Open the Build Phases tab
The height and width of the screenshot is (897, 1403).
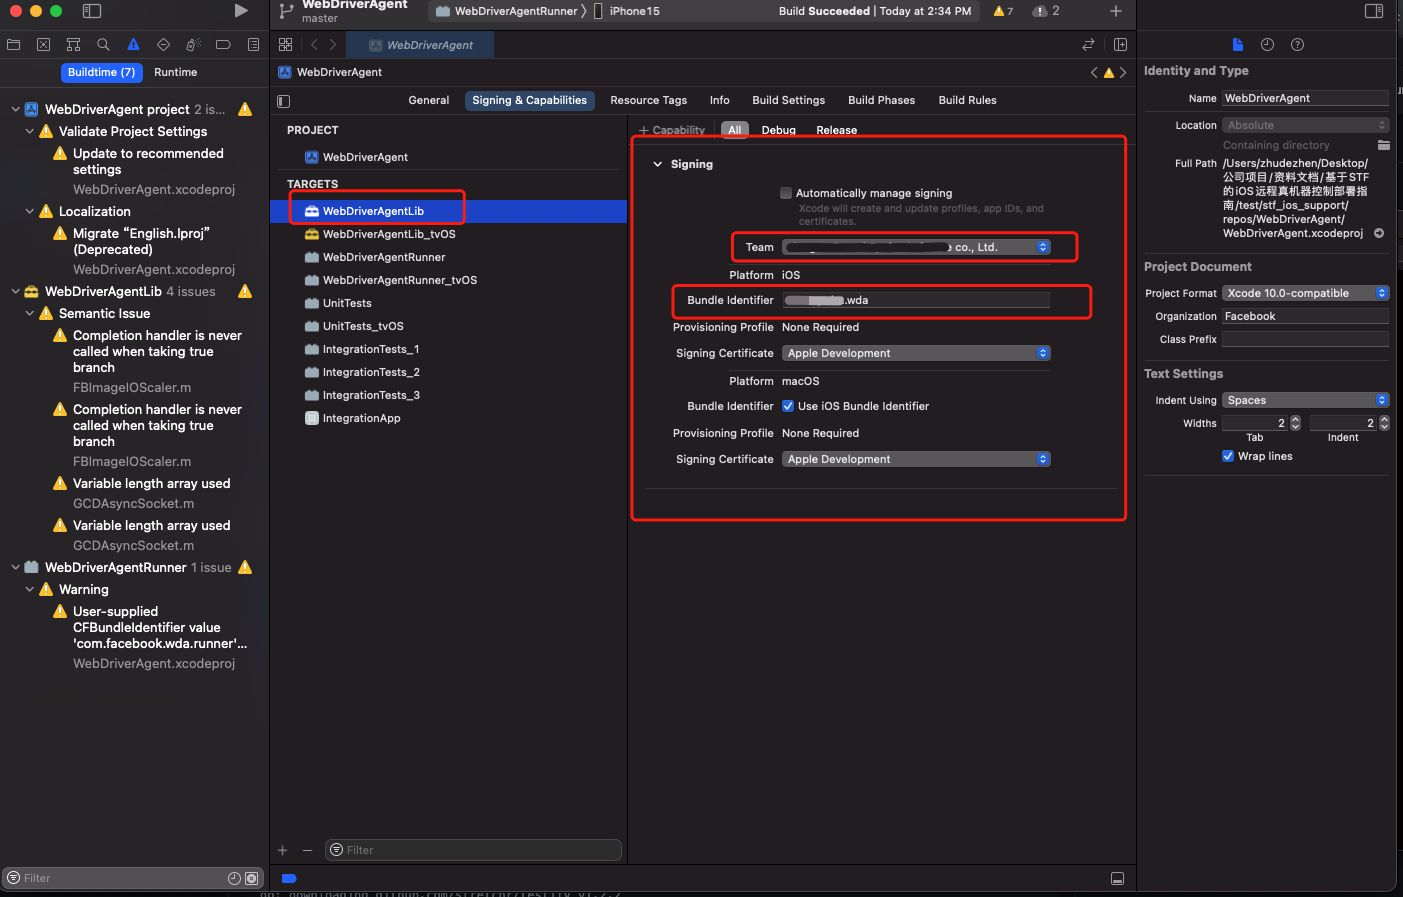coord(881,100)
